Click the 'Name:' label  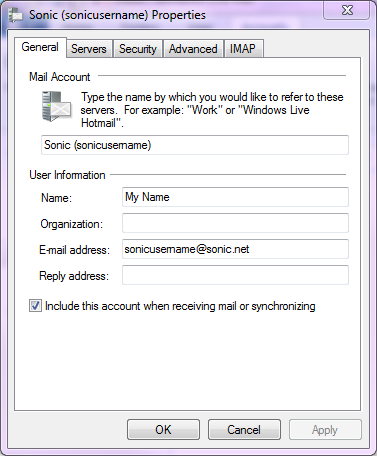[x=56, y=198]
